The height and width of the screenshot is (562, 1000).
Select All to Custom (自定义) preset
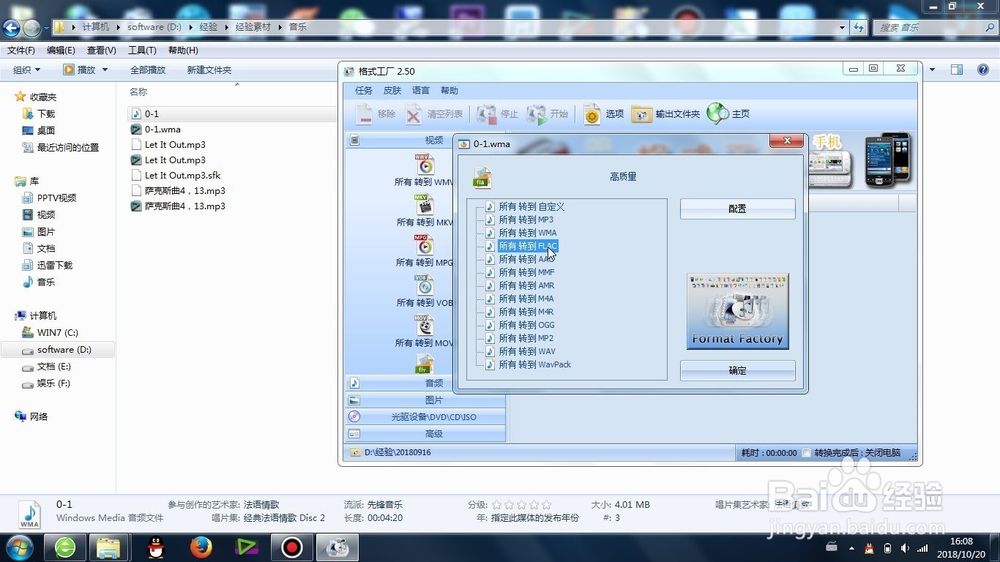pyautogui.click(x=531, y=207)
